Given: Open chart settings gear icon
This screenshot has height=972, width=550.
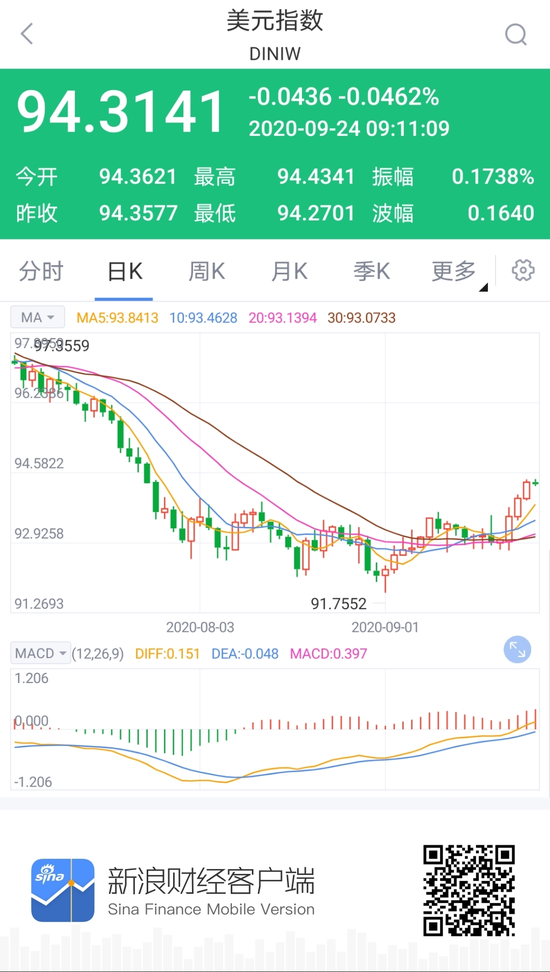Looking at the screenshot, I should click(x=523, y=270).
